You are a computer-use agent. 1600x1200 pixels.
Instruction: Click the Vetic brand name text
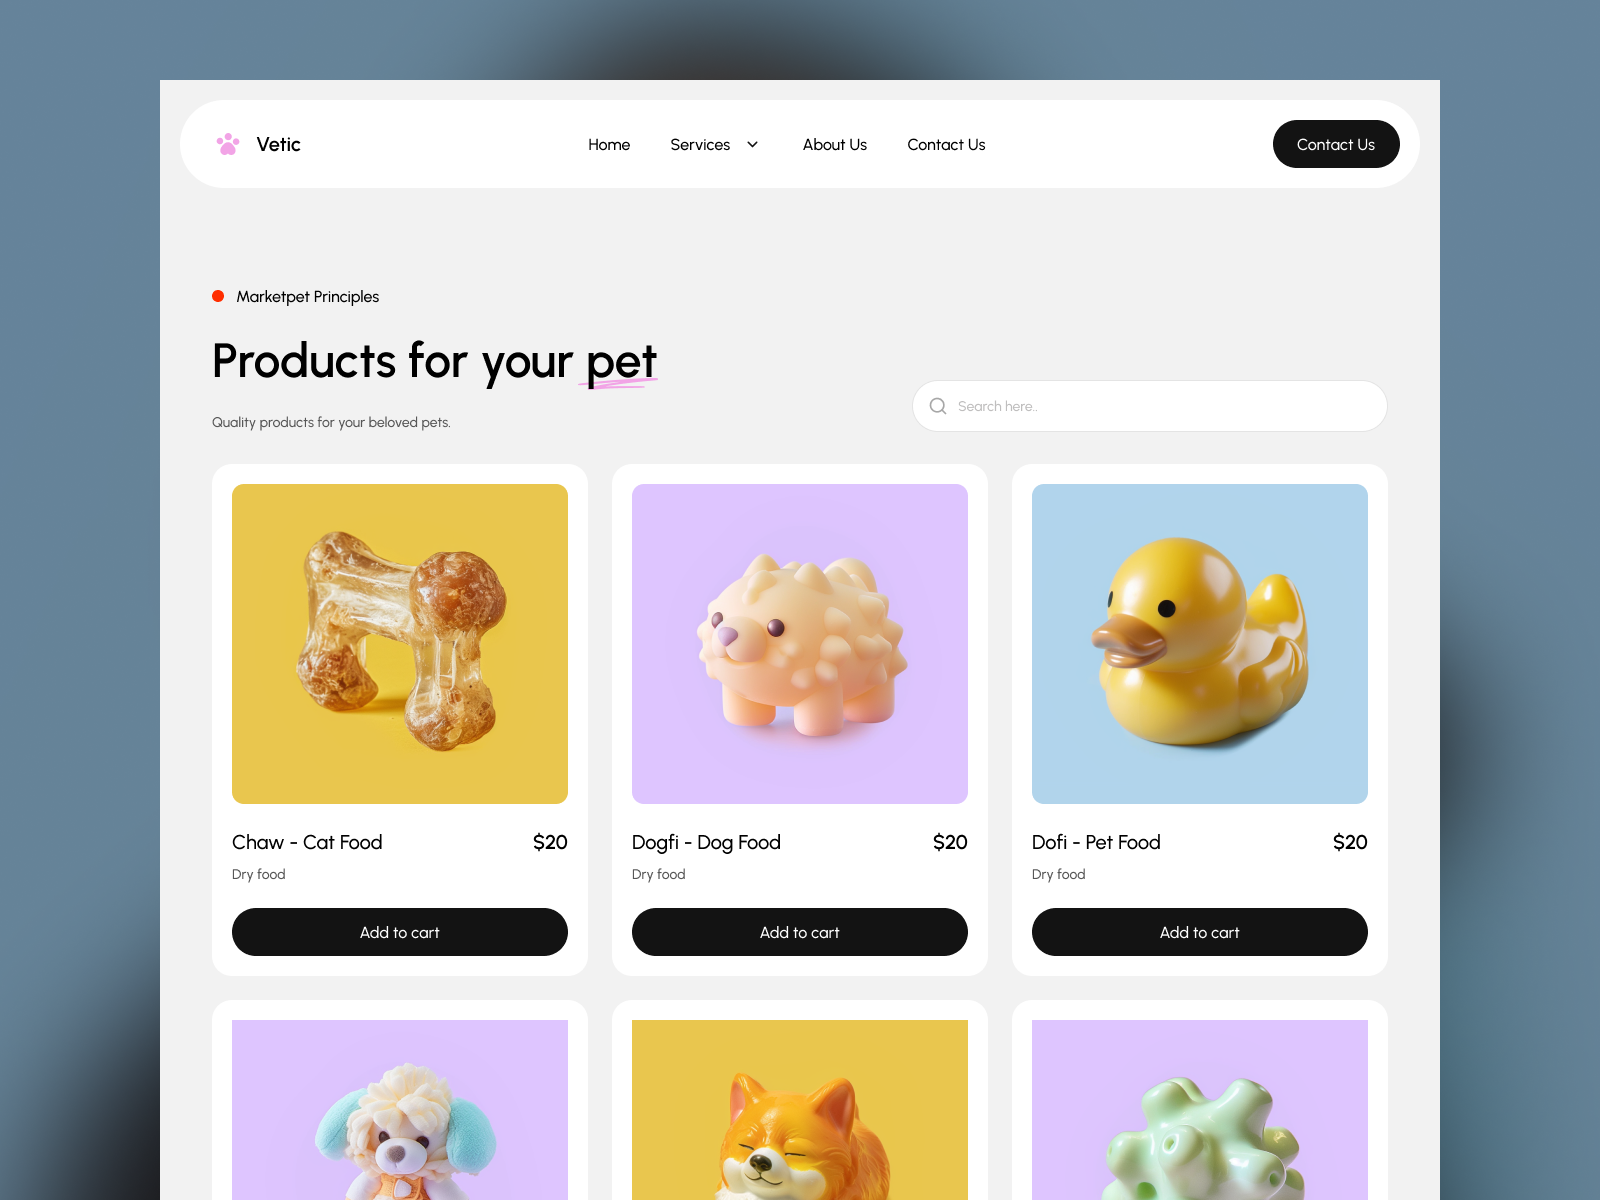(x=278, y=144)
